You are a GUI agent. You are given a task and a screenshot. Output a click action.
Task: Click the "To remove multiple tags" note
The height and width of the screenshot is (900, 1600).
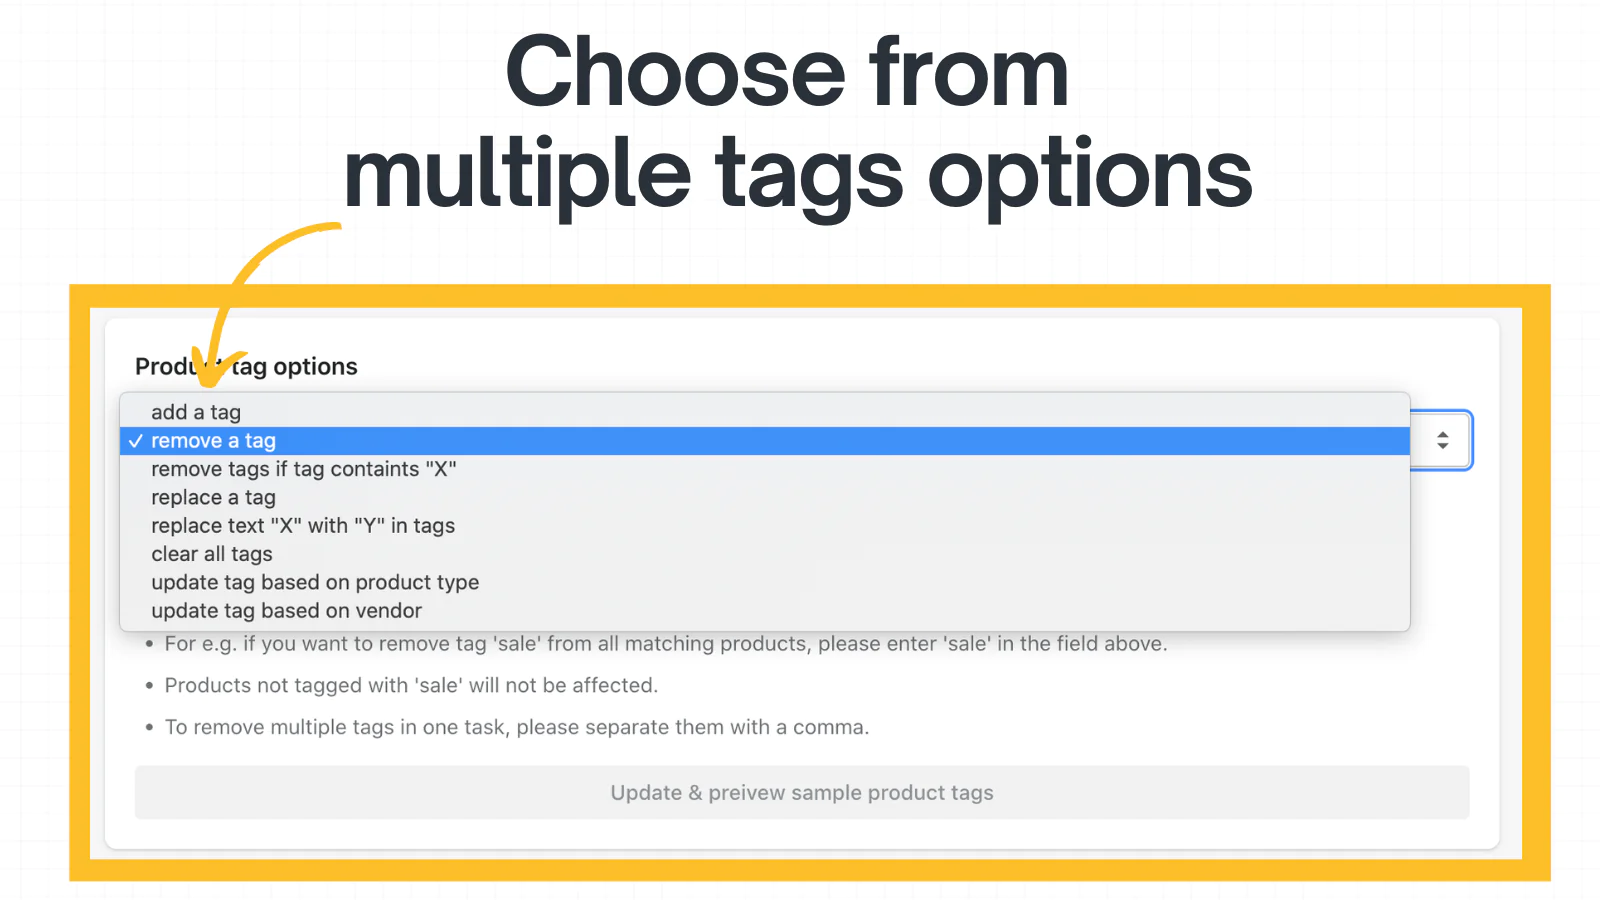pos(516,728)
